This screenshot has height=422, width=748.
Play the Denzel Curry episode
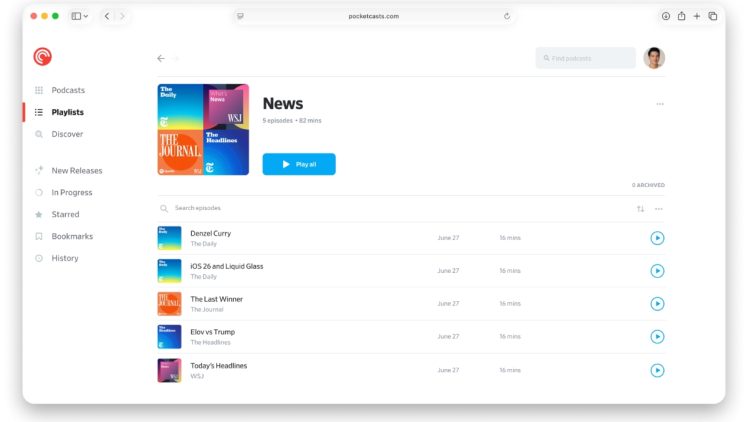(657, 238)
